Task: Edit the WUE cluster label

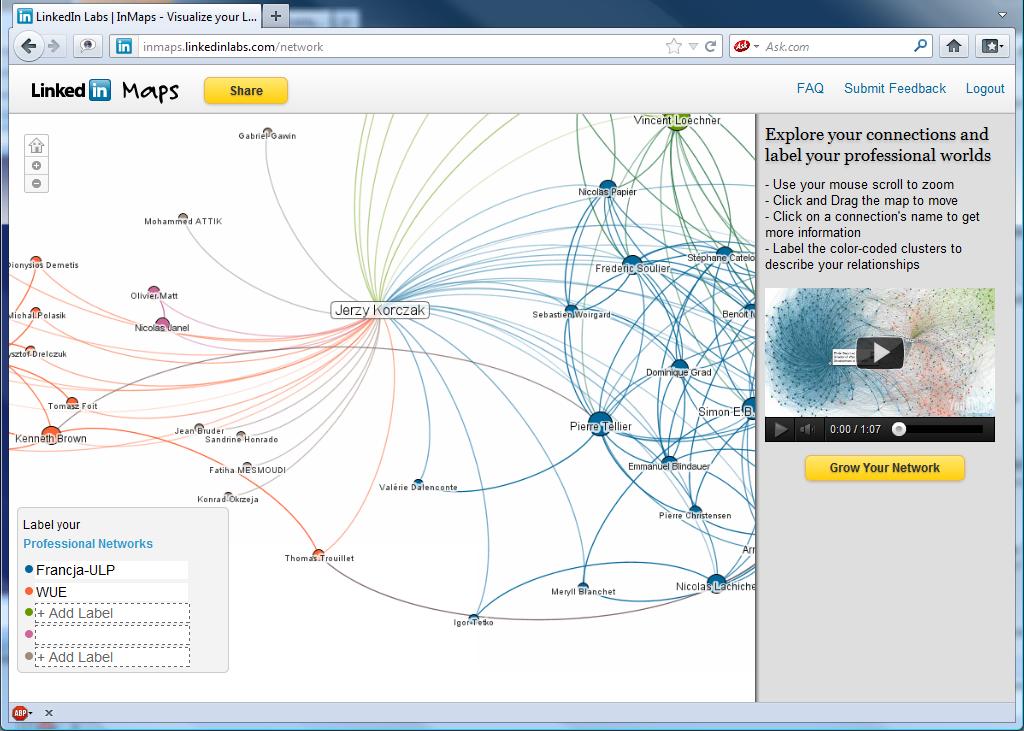Action: 112,592
